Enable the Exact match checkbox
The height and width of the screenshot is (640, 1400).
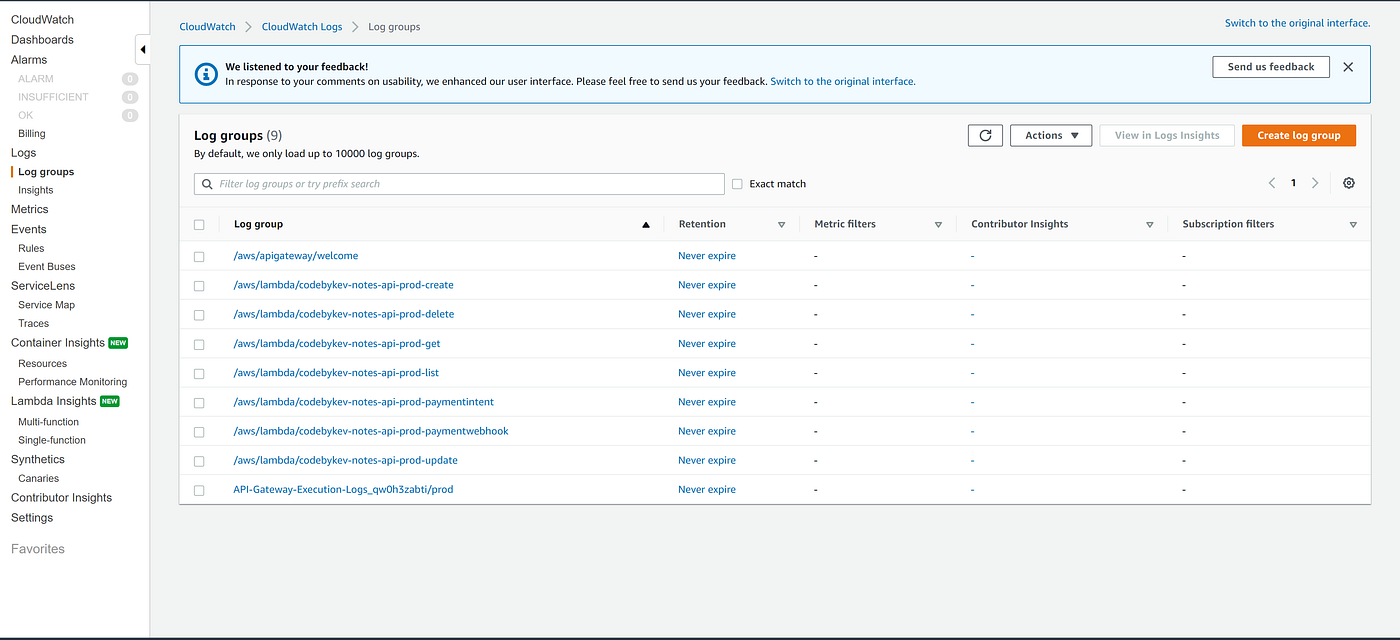tap(737, 184)
